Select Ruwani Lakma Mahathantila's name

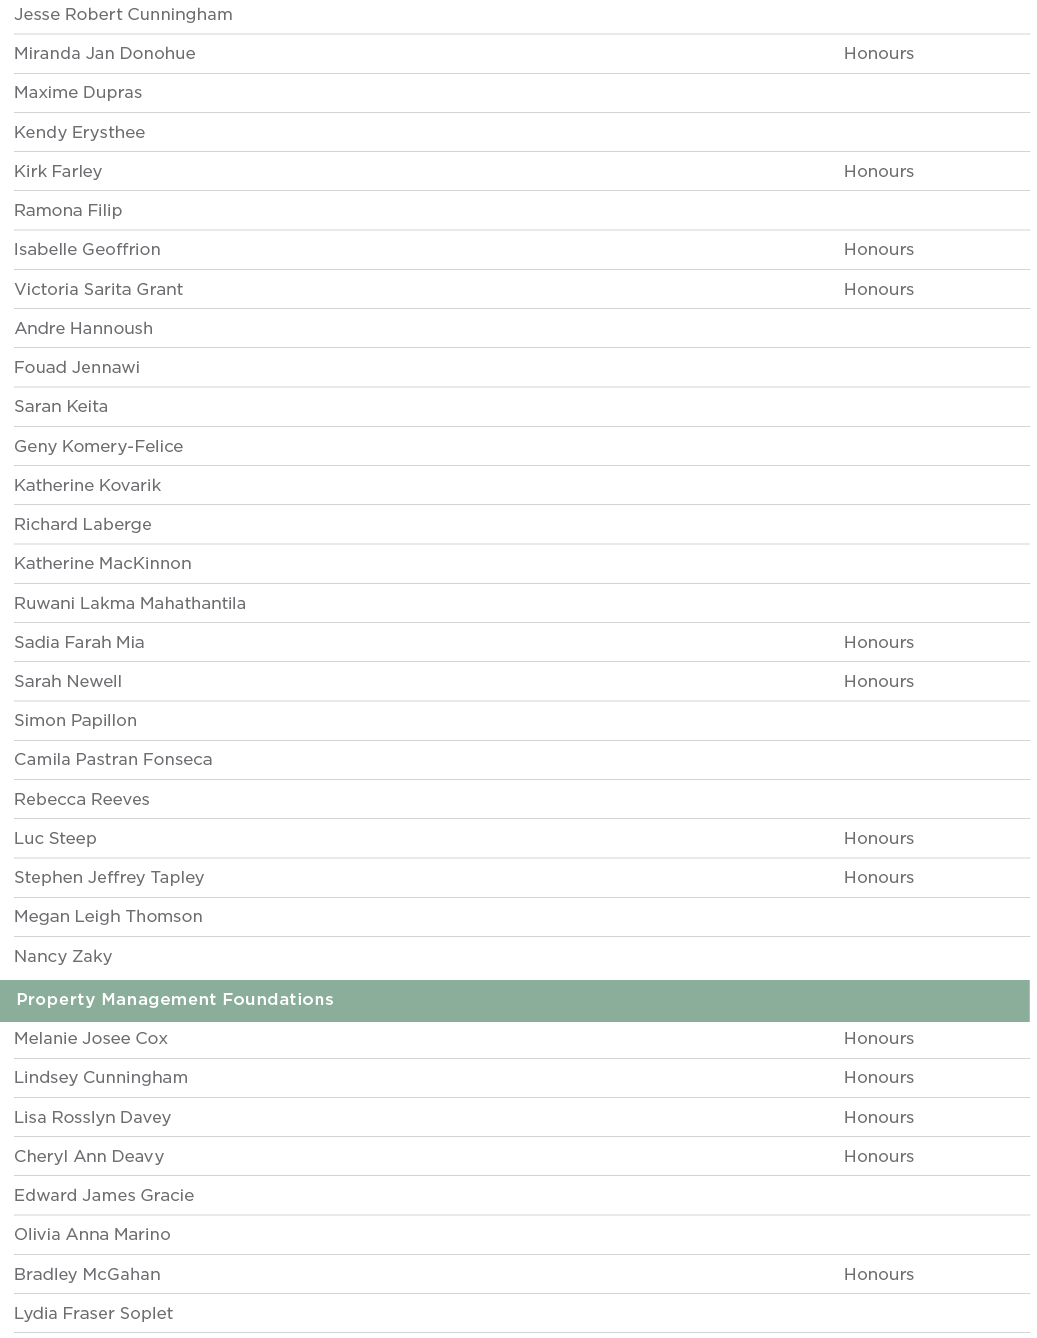(130, 603)
